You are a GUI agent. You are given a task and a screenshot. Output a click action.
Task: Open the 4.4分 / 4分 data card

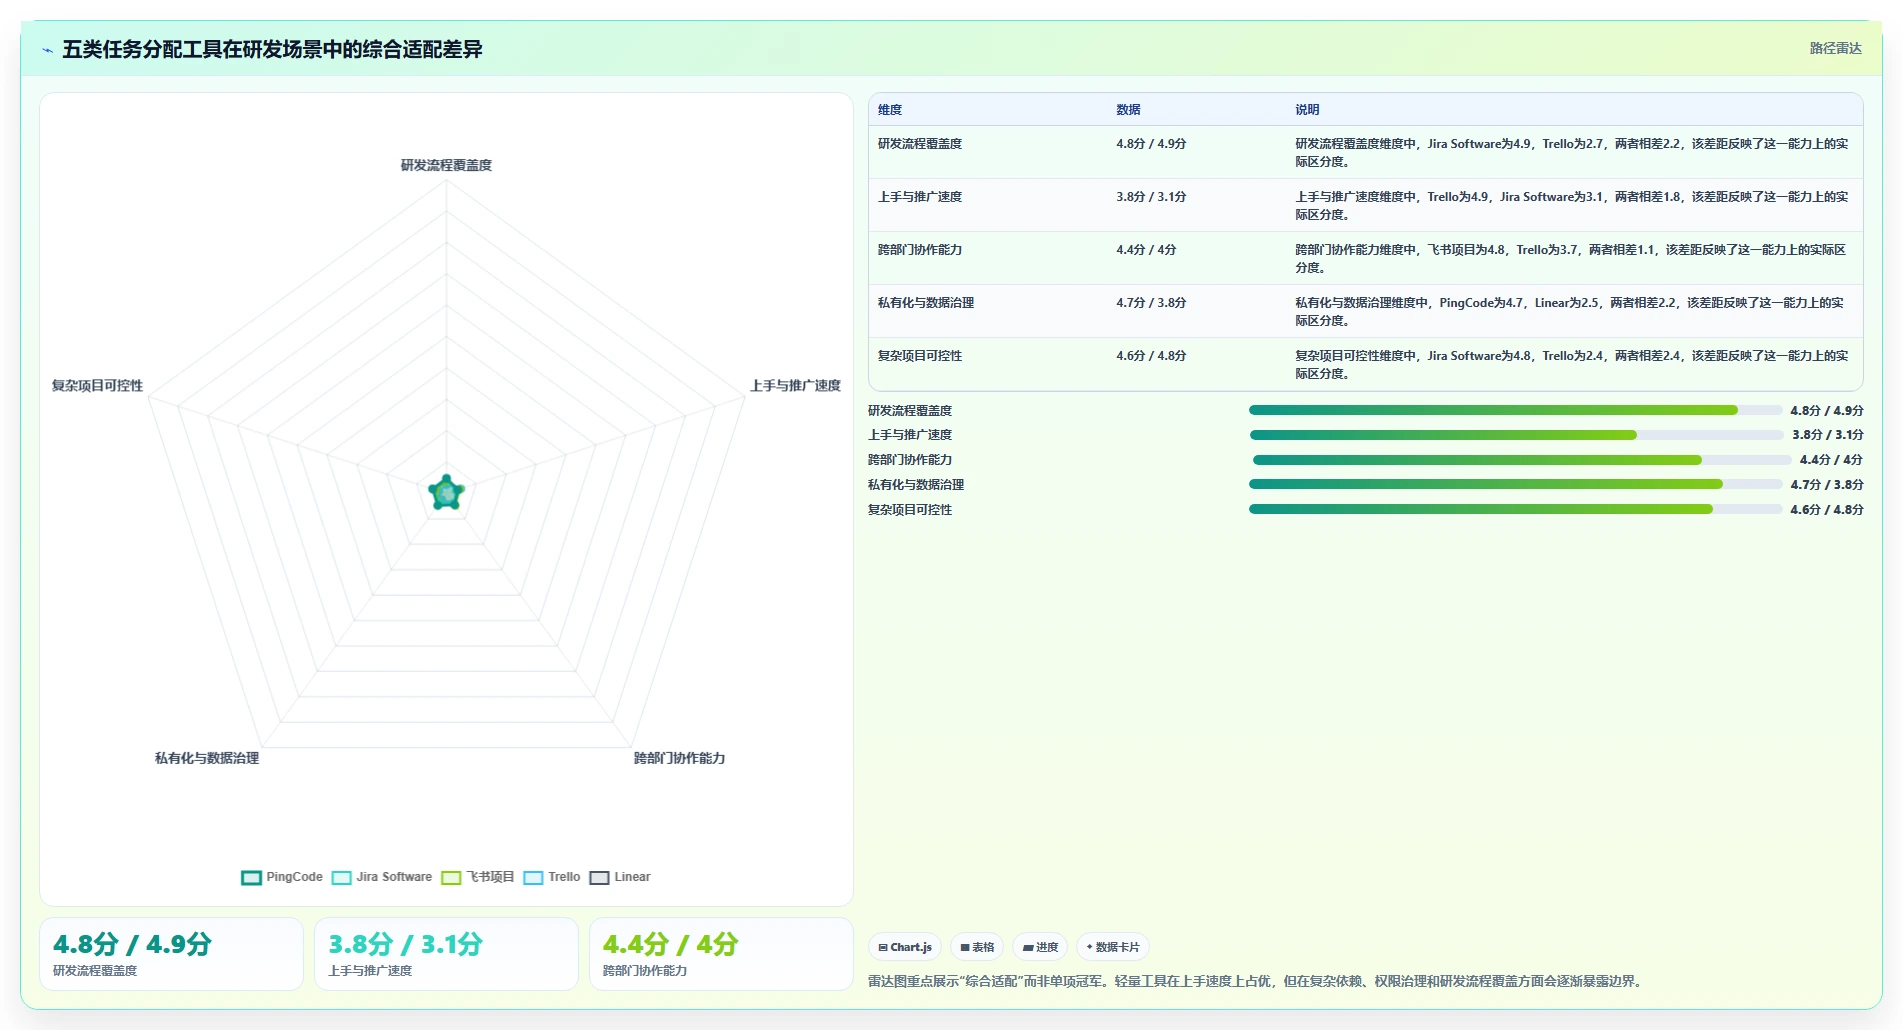[x=721, y=954]
